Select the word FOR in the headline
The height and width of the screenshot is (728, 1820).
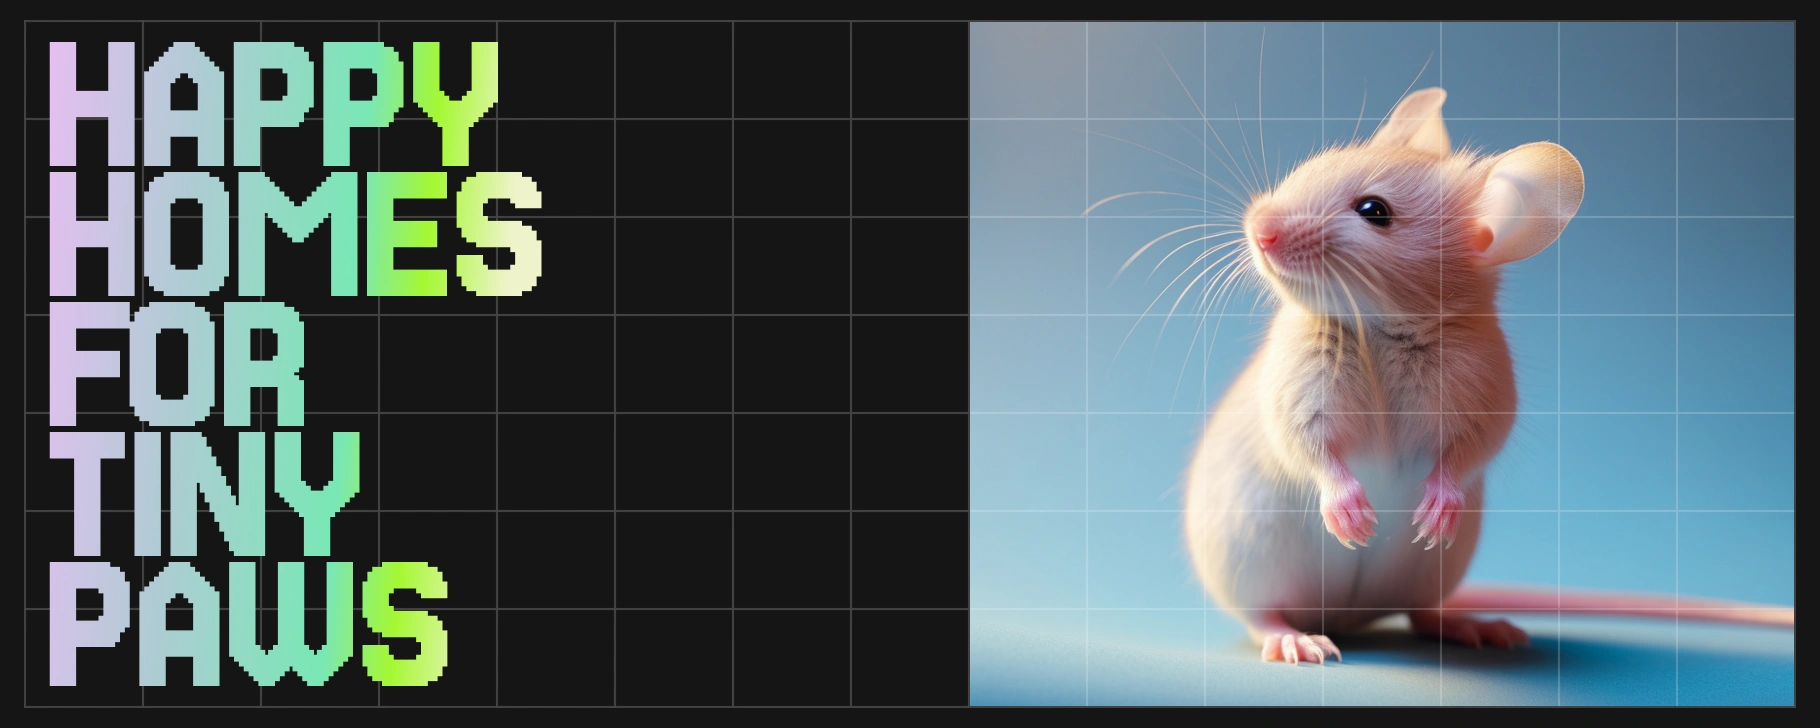point(178,364)
